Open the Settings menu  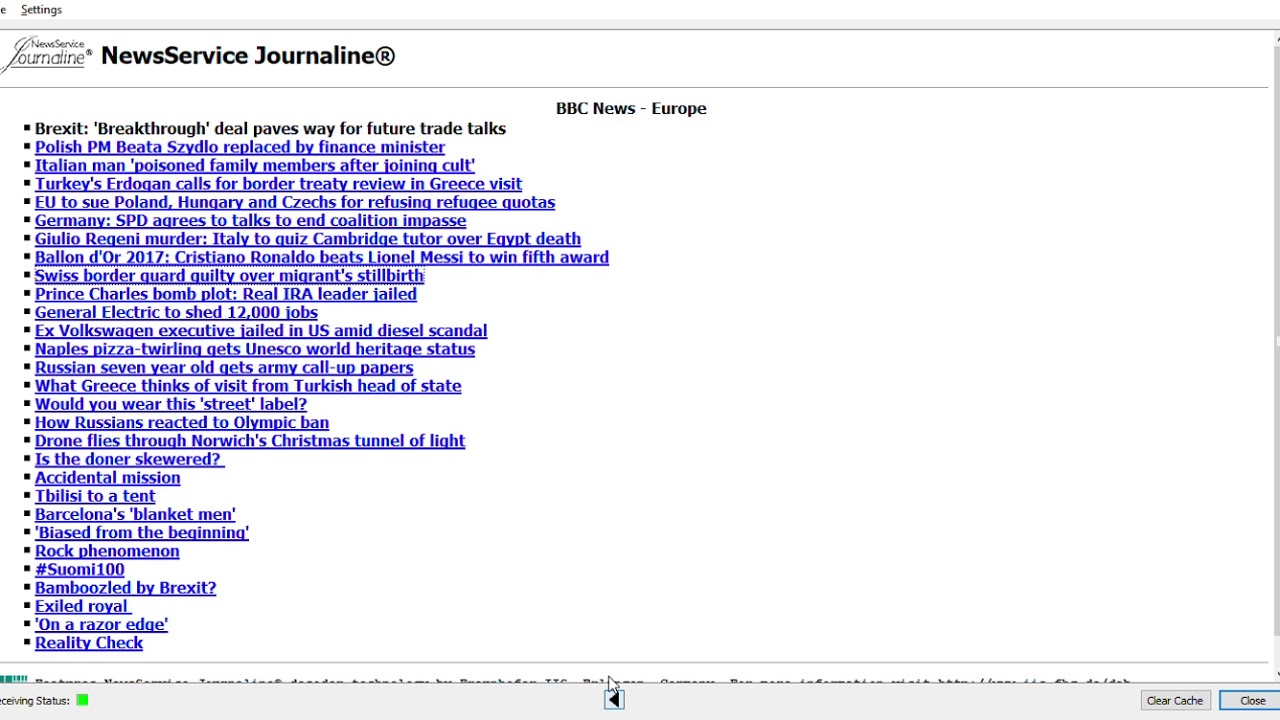pos(41,9)
